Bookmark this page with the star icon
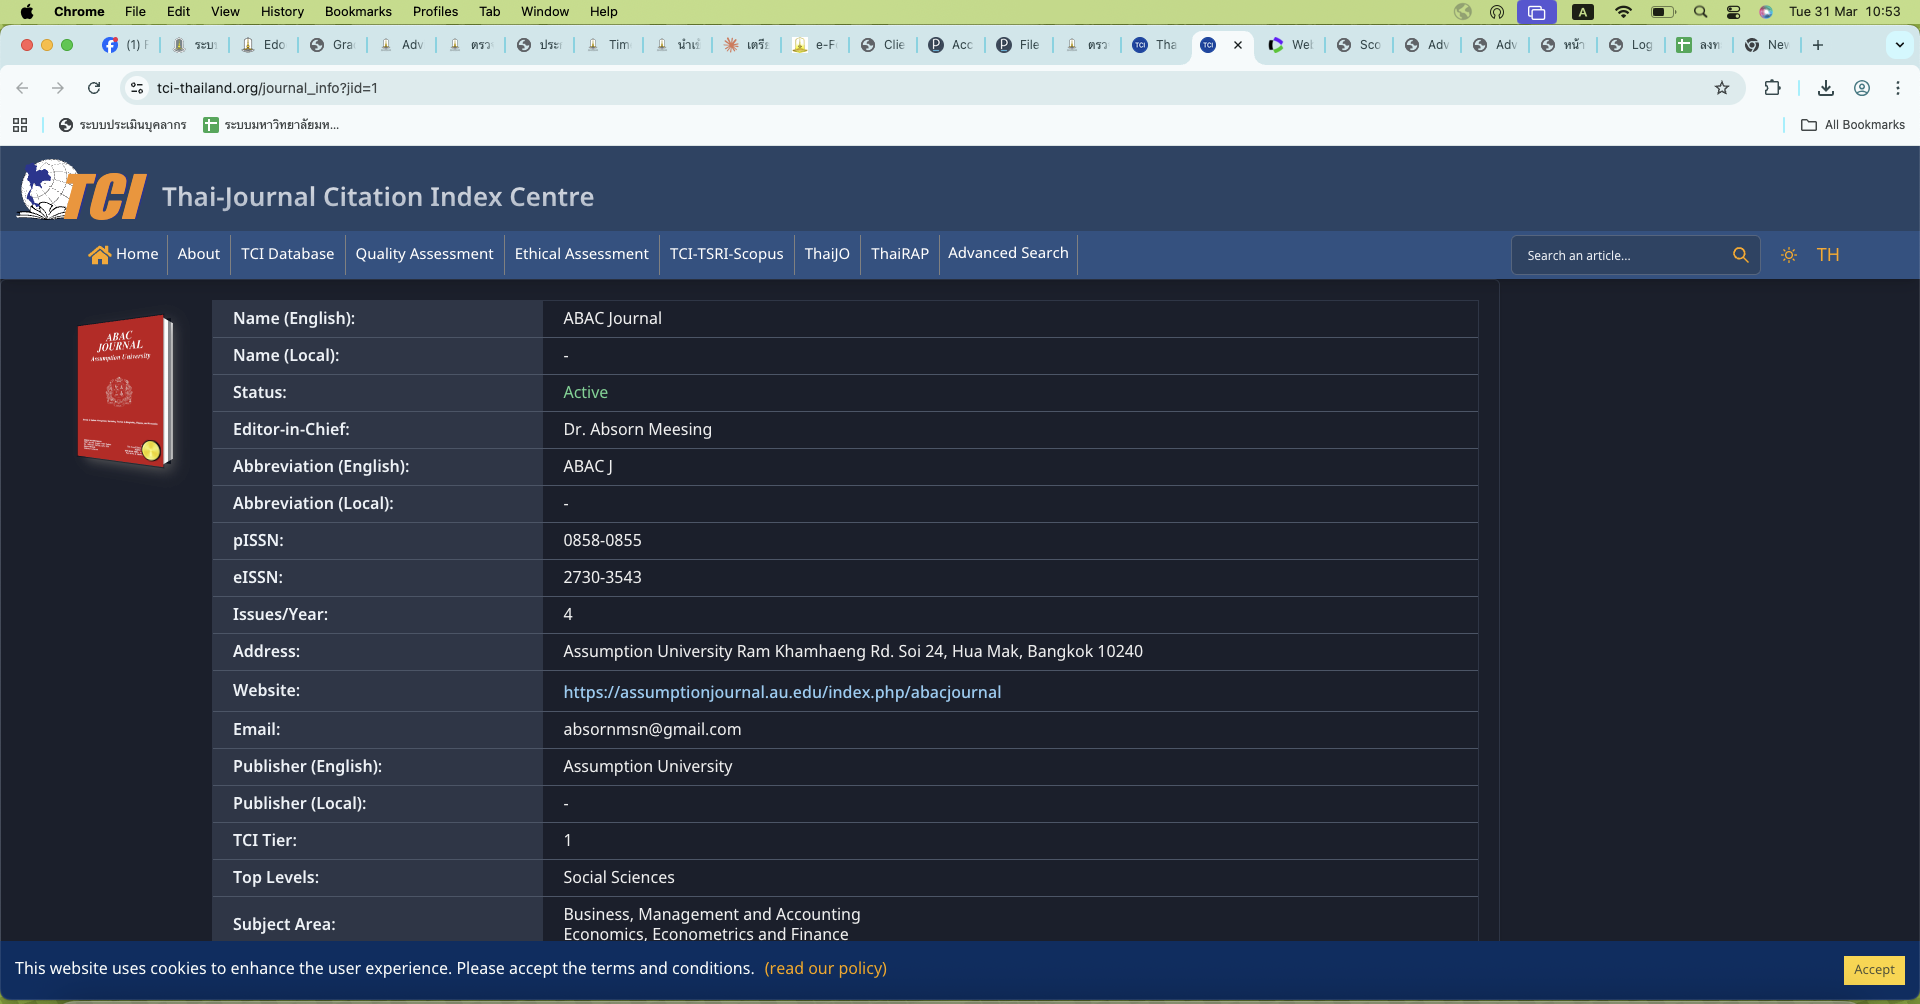 tap(1722, 88)
